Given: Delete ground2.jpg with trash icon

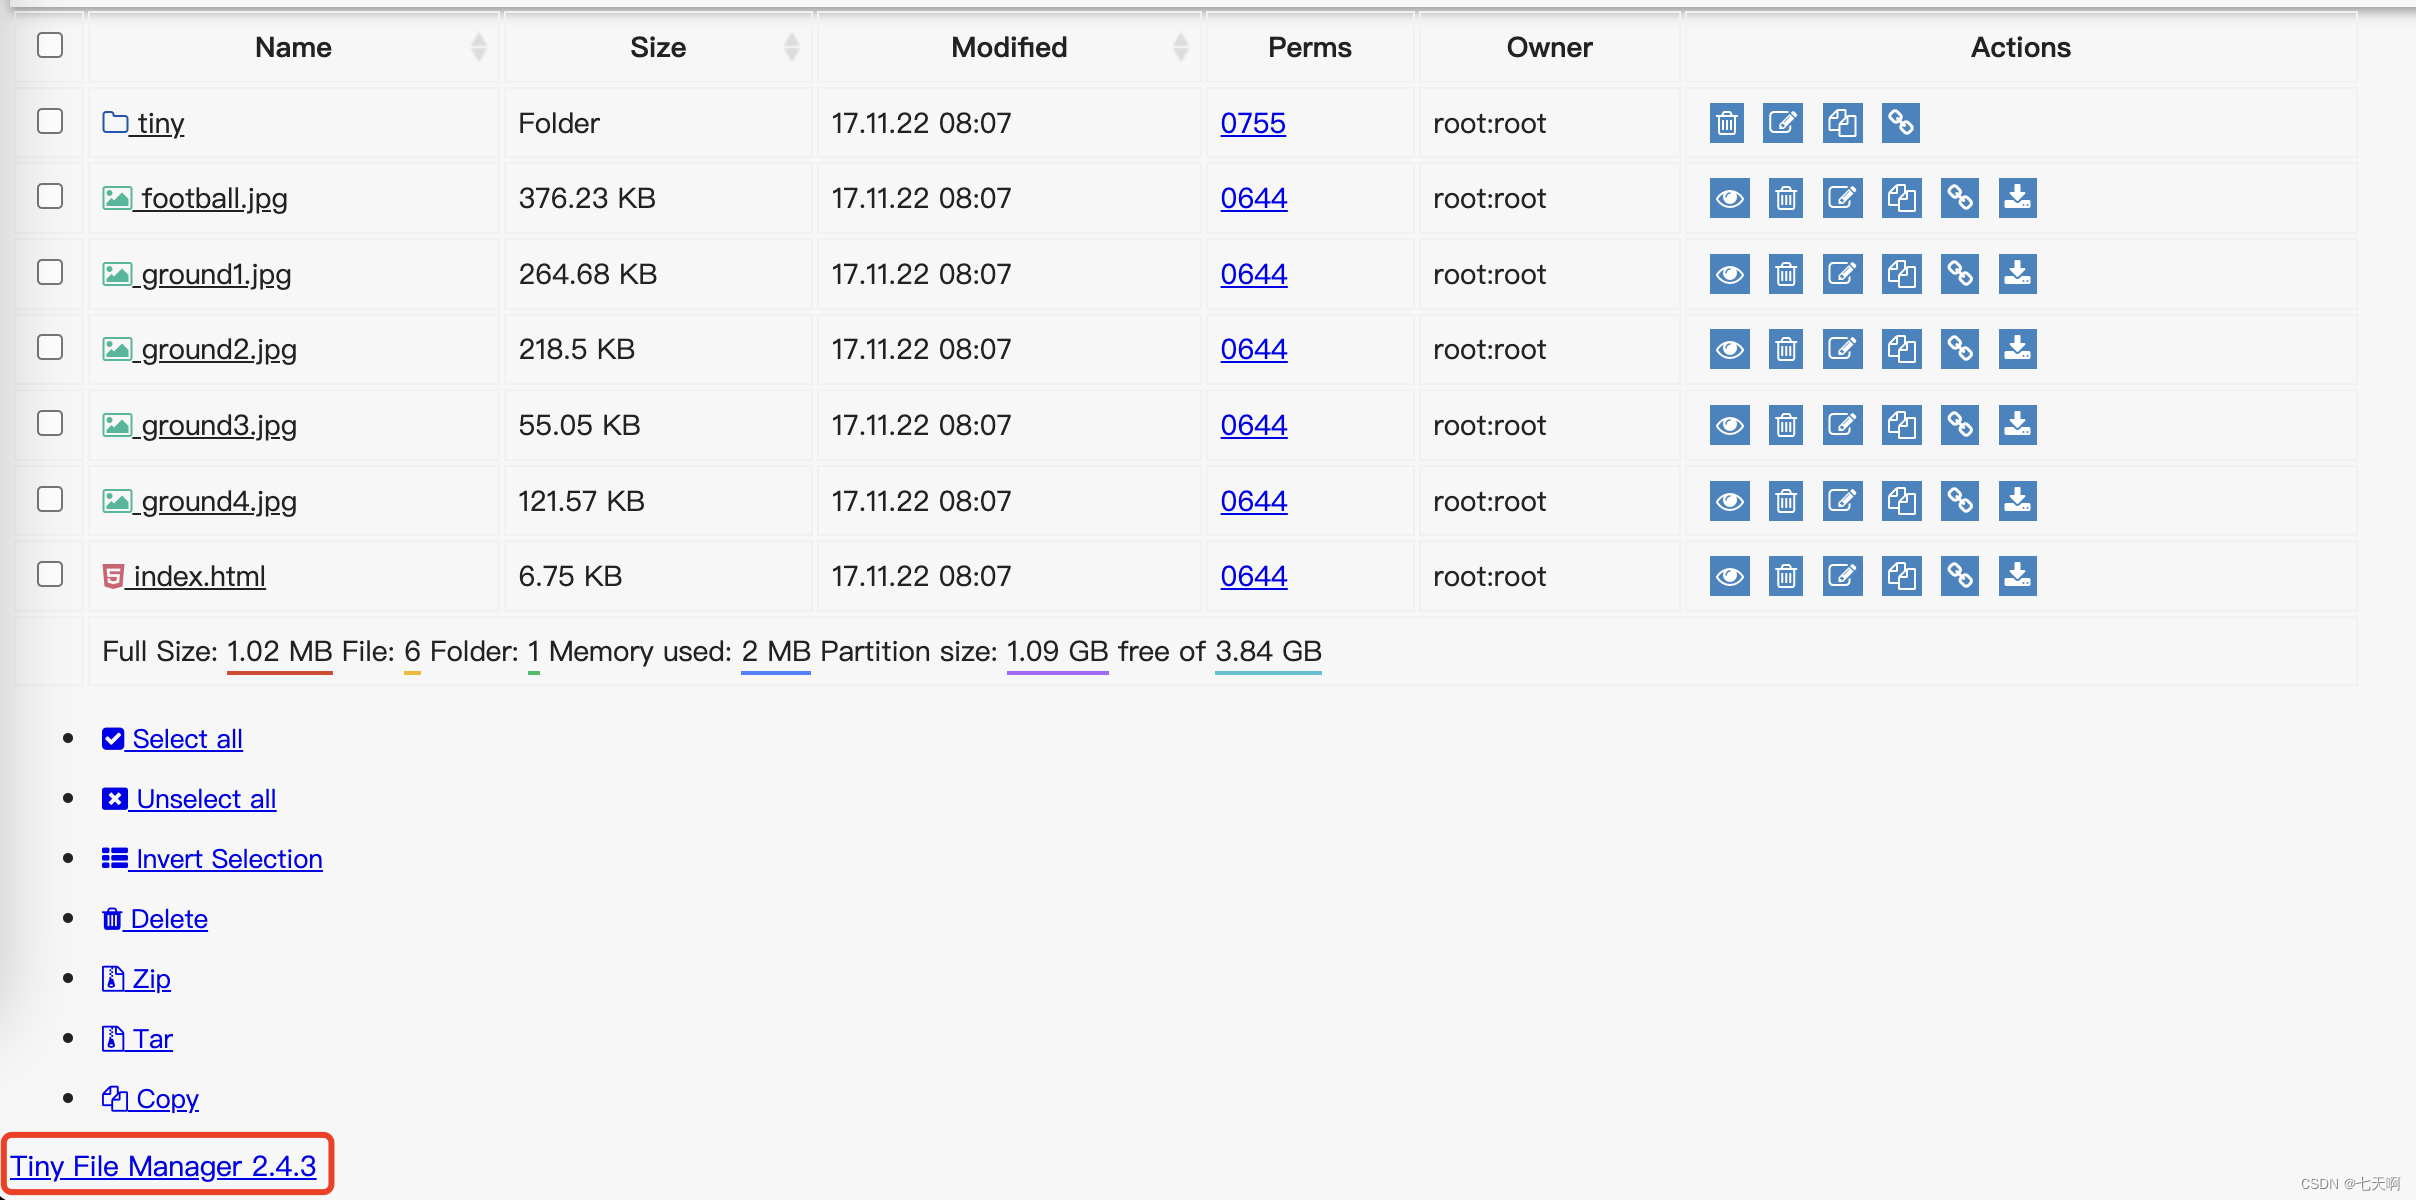Looking at the screenshot, I should (x=1786, y=350).
